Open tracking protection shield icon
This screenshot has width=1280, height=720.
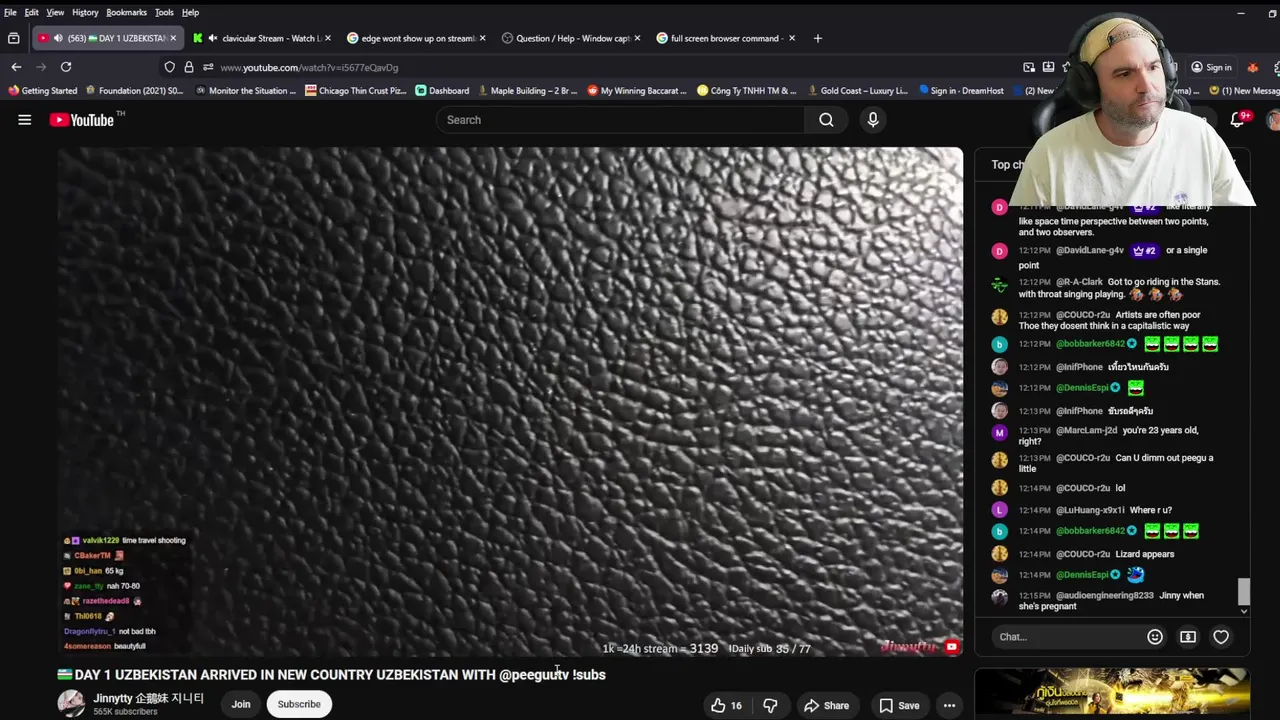[x=170, y=67]
